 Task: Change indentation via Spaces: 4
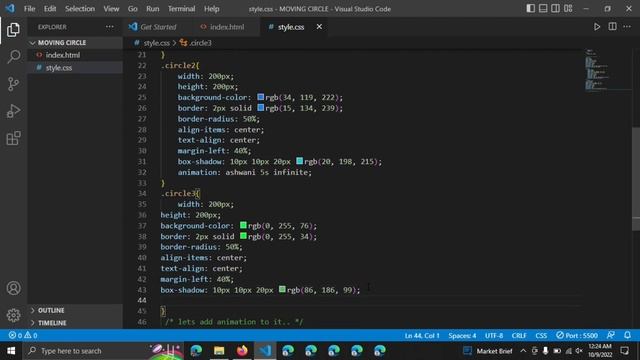click(462, 336)
